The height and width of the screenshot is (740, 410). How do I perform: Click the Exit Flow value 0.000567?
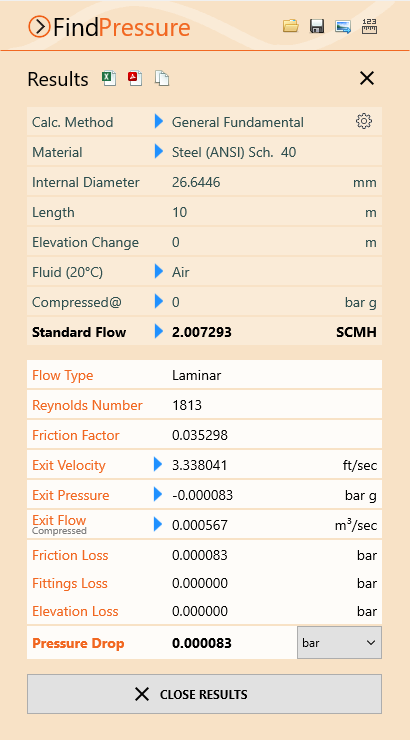point(200,525)
